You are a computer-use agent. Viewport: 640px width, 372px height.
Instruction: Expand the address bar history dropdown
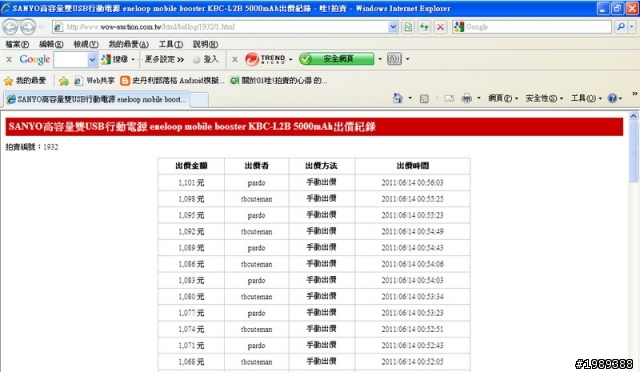393,27
